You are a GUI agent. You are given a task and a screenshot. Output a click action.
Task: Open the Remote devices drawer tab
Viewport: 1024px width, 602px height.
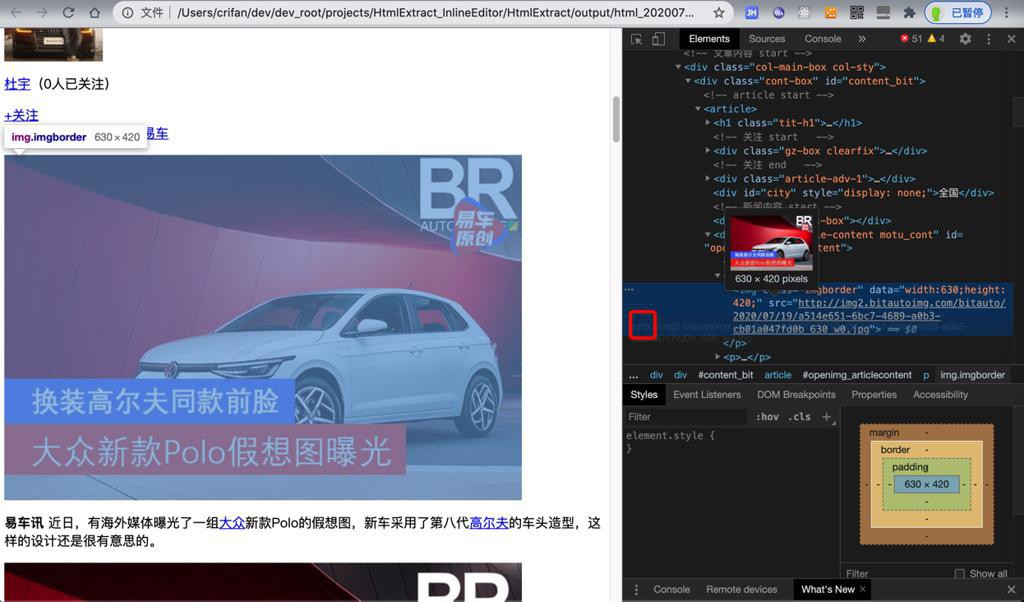pos(741,590)
